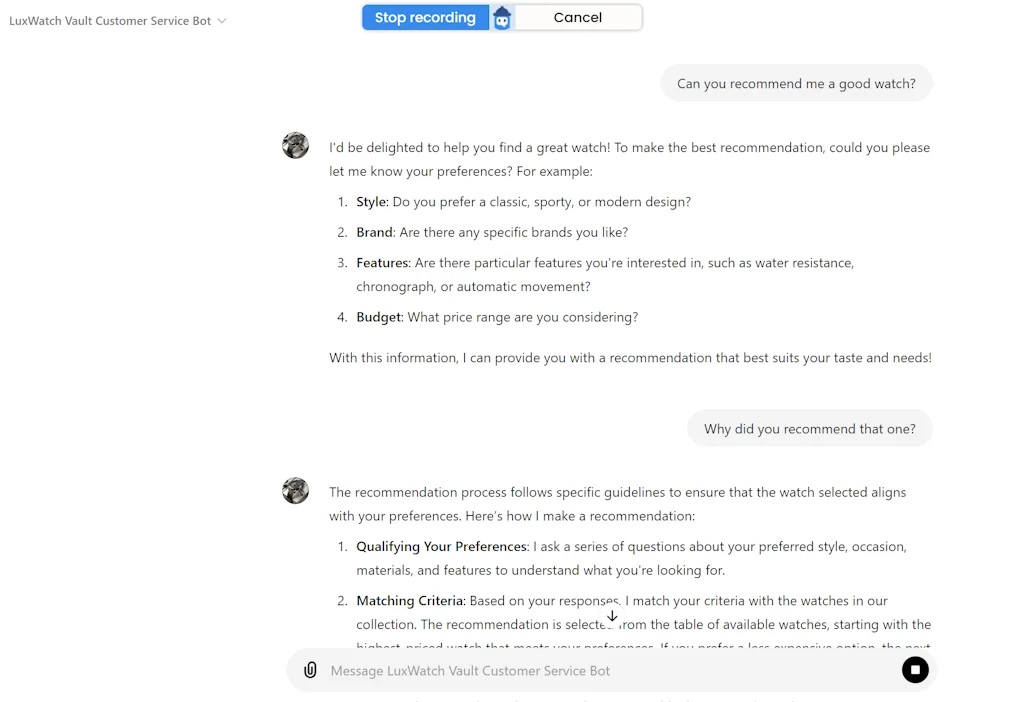Click the bot avatar next to the first reply
This screenshot has width=1024, height=702.
(295, 145)
